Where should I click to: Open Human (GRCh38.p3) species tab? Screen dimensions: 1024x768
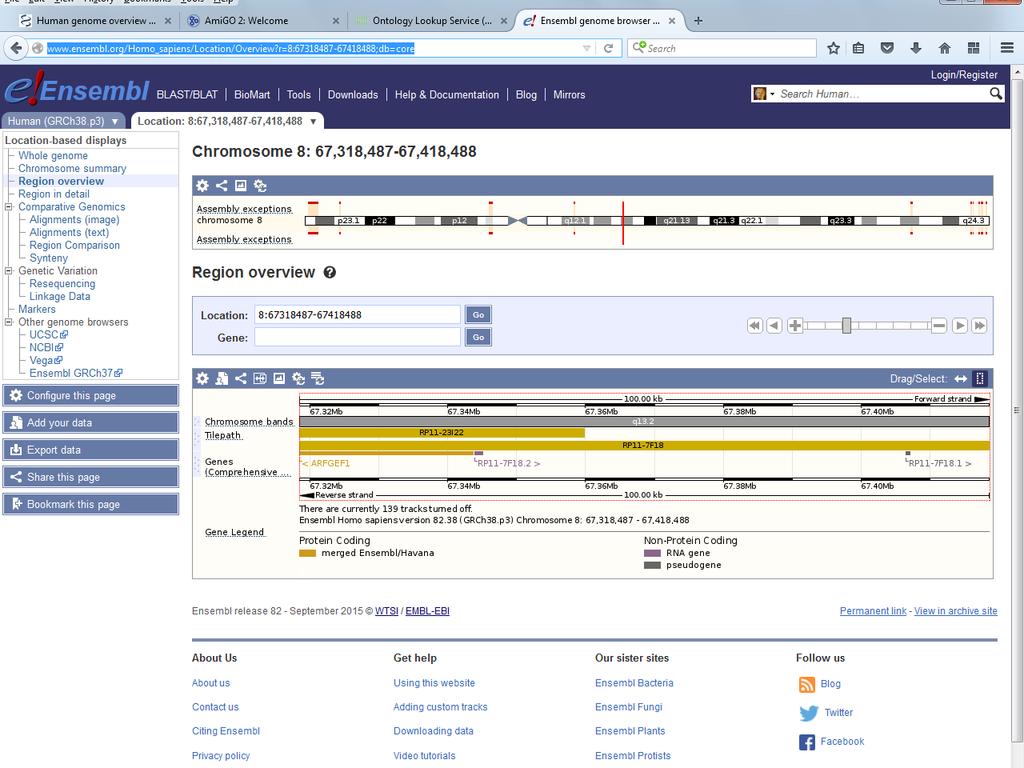coord(56,121)
